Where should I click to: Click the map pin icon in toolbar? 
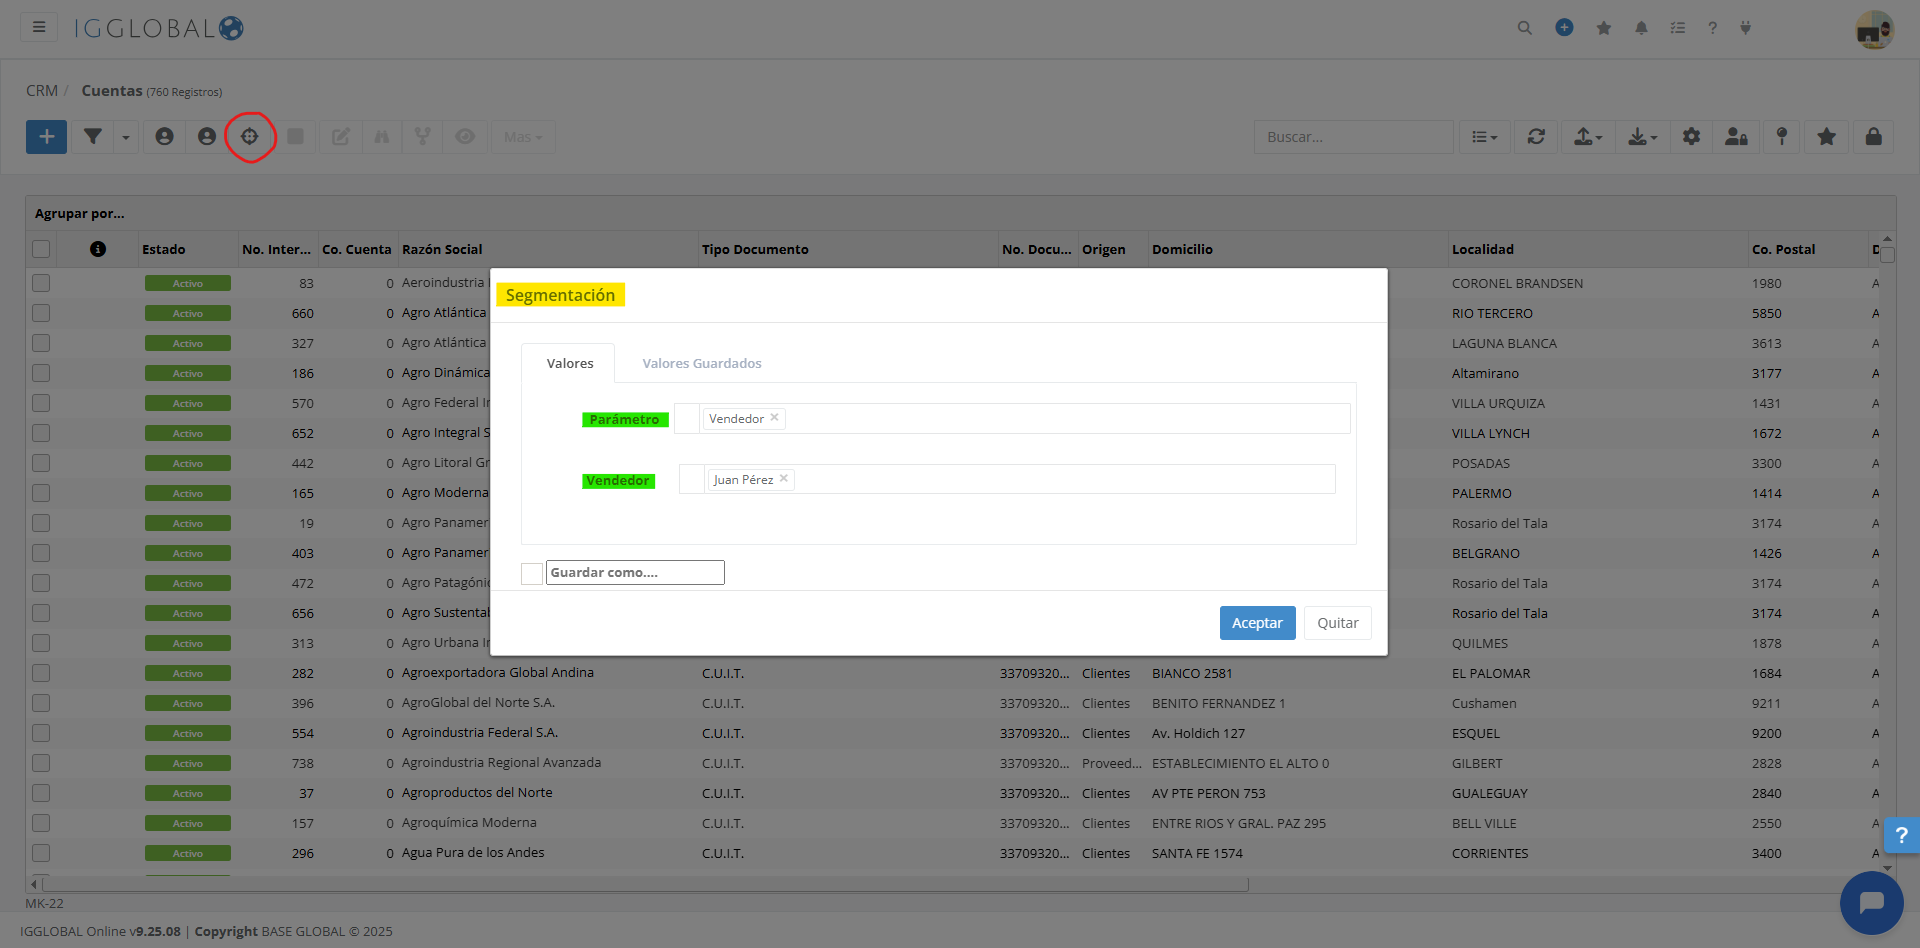[1781, 137]
